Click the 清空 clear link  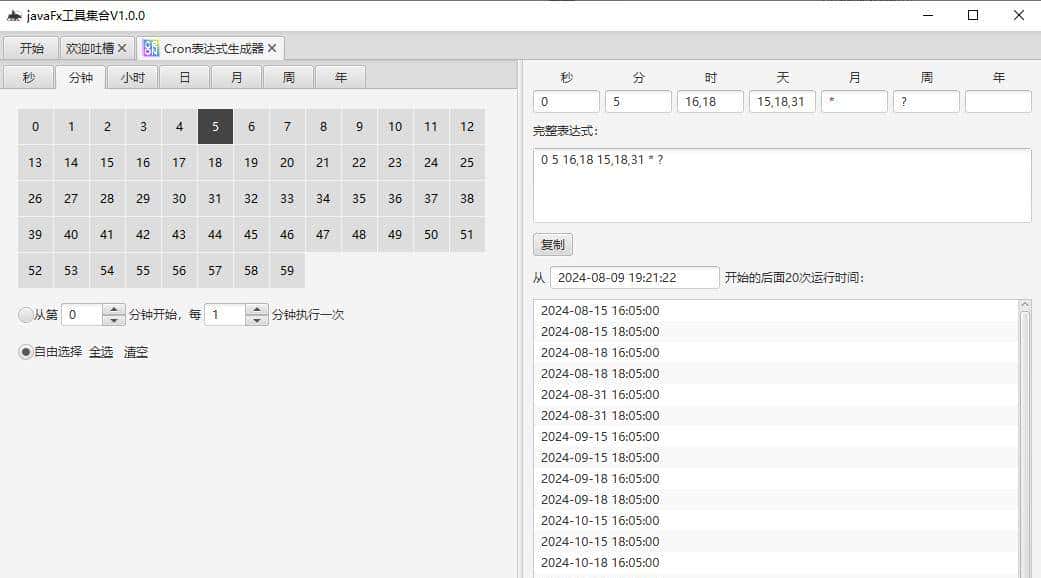(135, 352)
